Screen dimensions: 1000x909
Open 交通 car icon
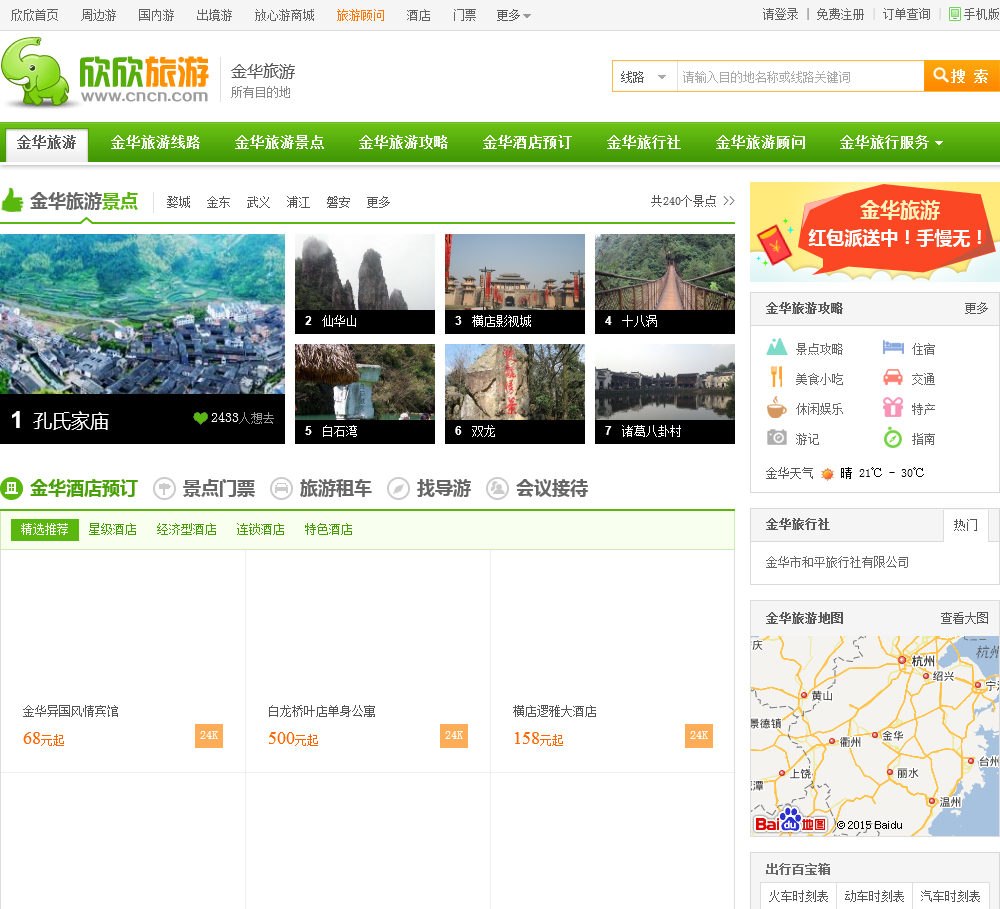point(893,378)
